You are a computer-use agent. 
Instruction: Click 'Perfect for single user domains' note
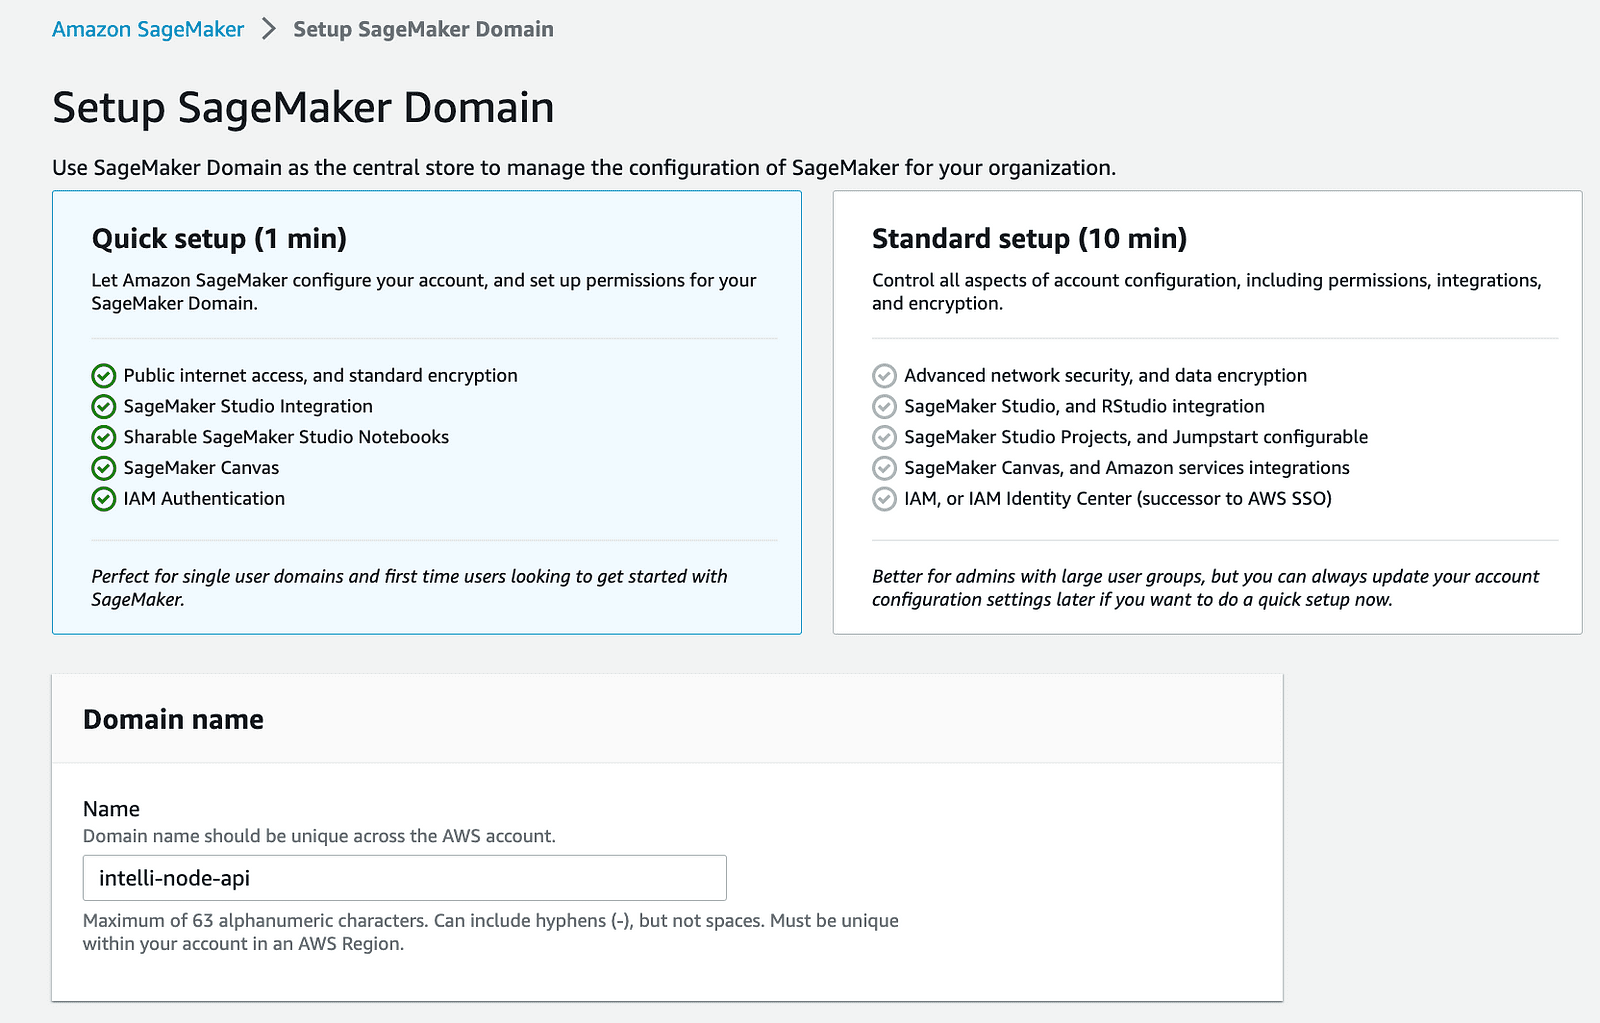(409, 588)
